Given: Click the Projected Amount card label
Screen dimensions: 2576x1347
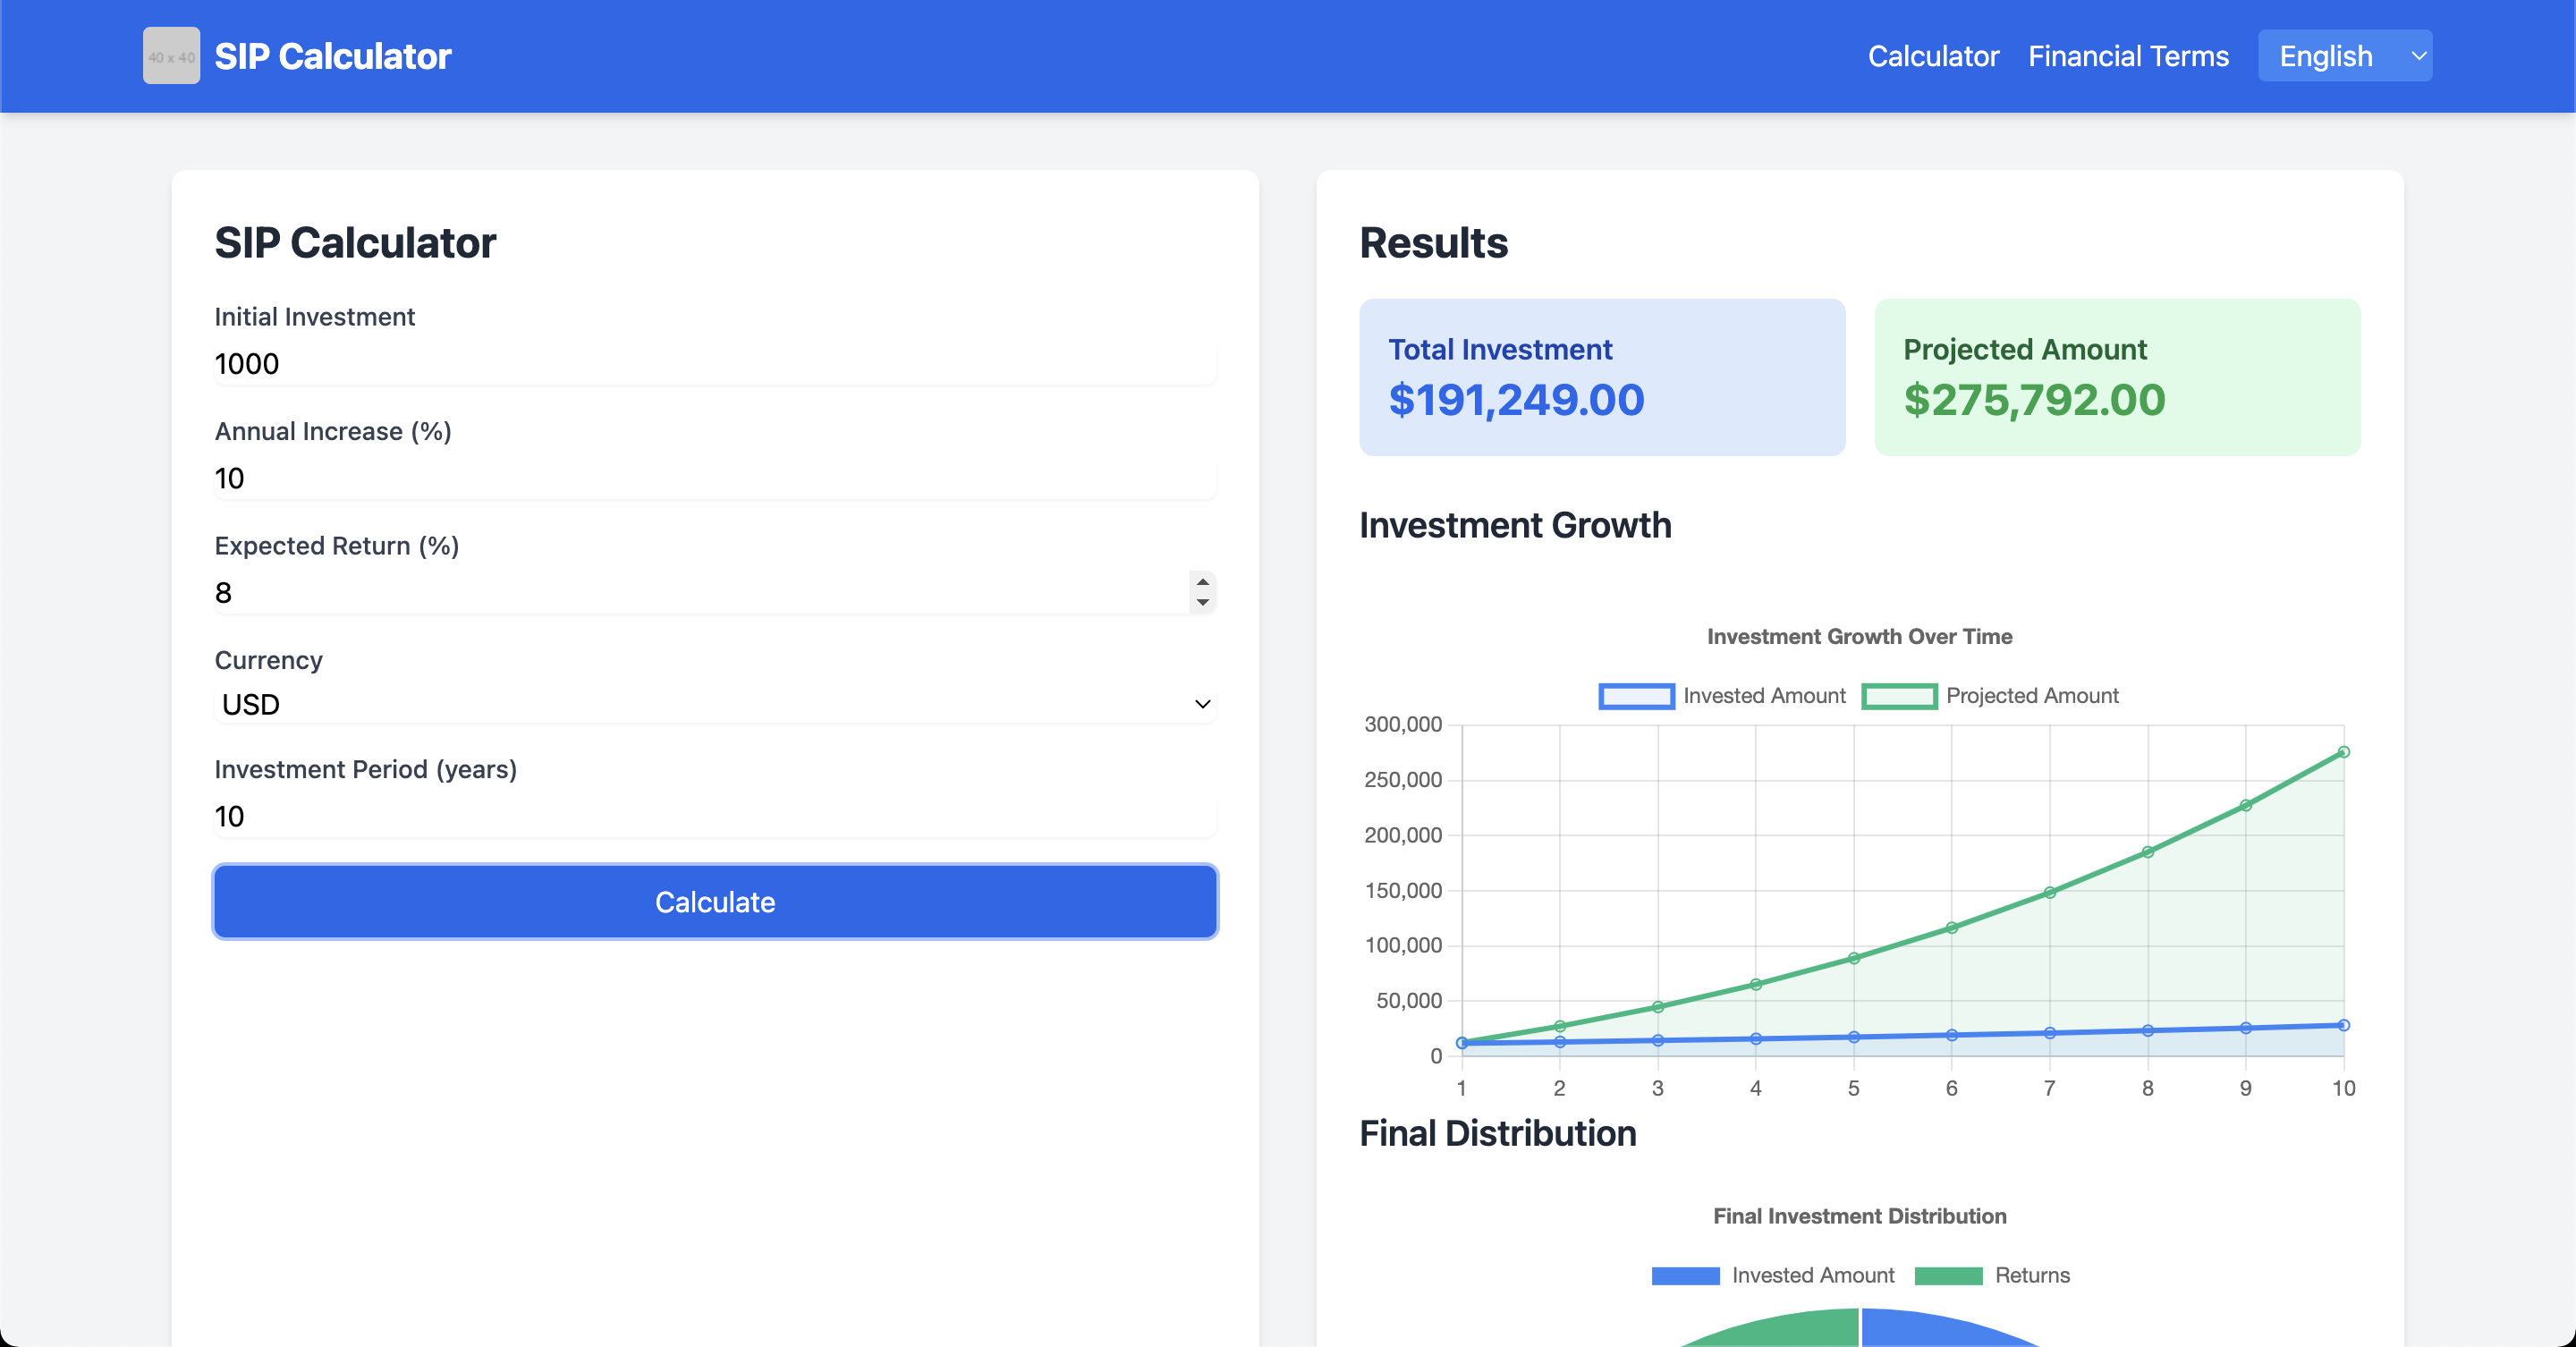Looking at the screenshot, I should coord(2024,349).
